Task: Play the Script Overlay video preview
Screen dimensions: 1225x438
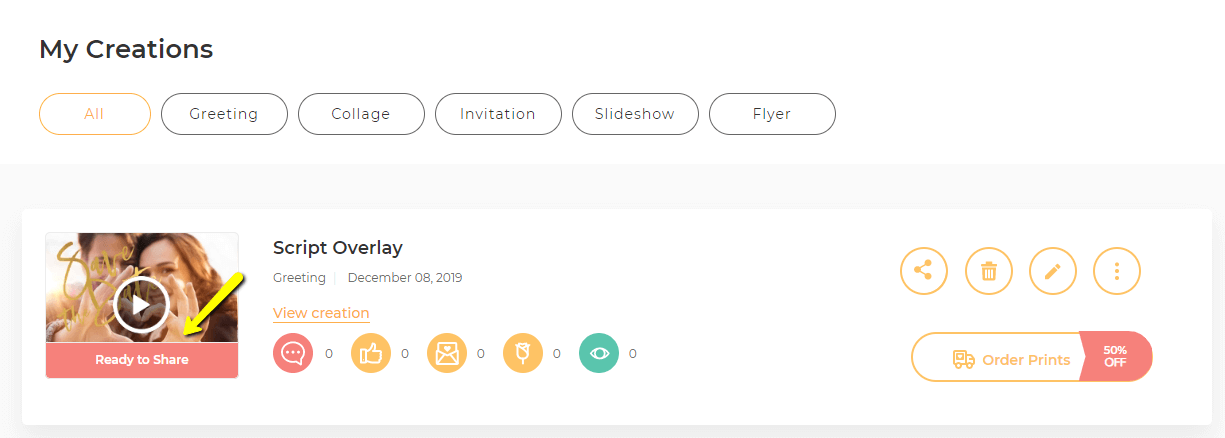Action: [x=141, y=305]
